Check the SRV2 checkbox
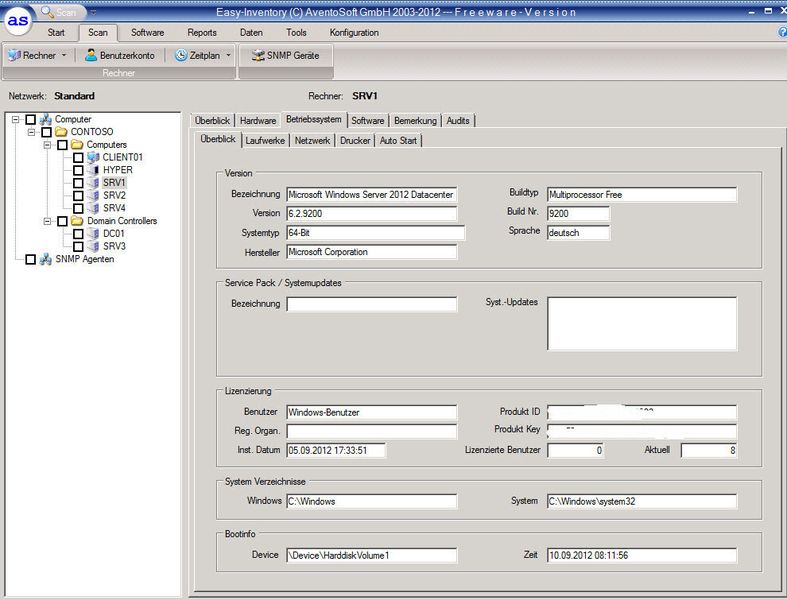 pyautogui.click(x=78, y=196)
